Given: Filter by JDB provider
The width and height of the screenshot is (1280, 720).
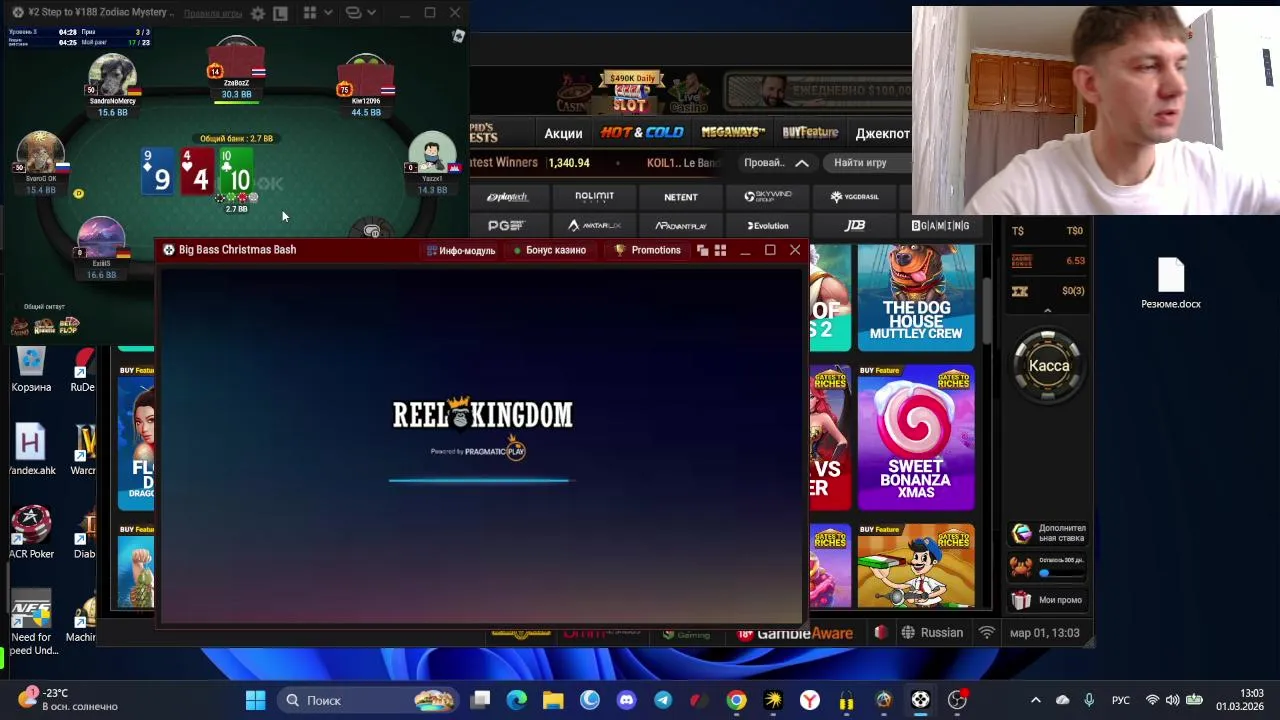Looking at the screenshot, I should (x=855, y=226).
